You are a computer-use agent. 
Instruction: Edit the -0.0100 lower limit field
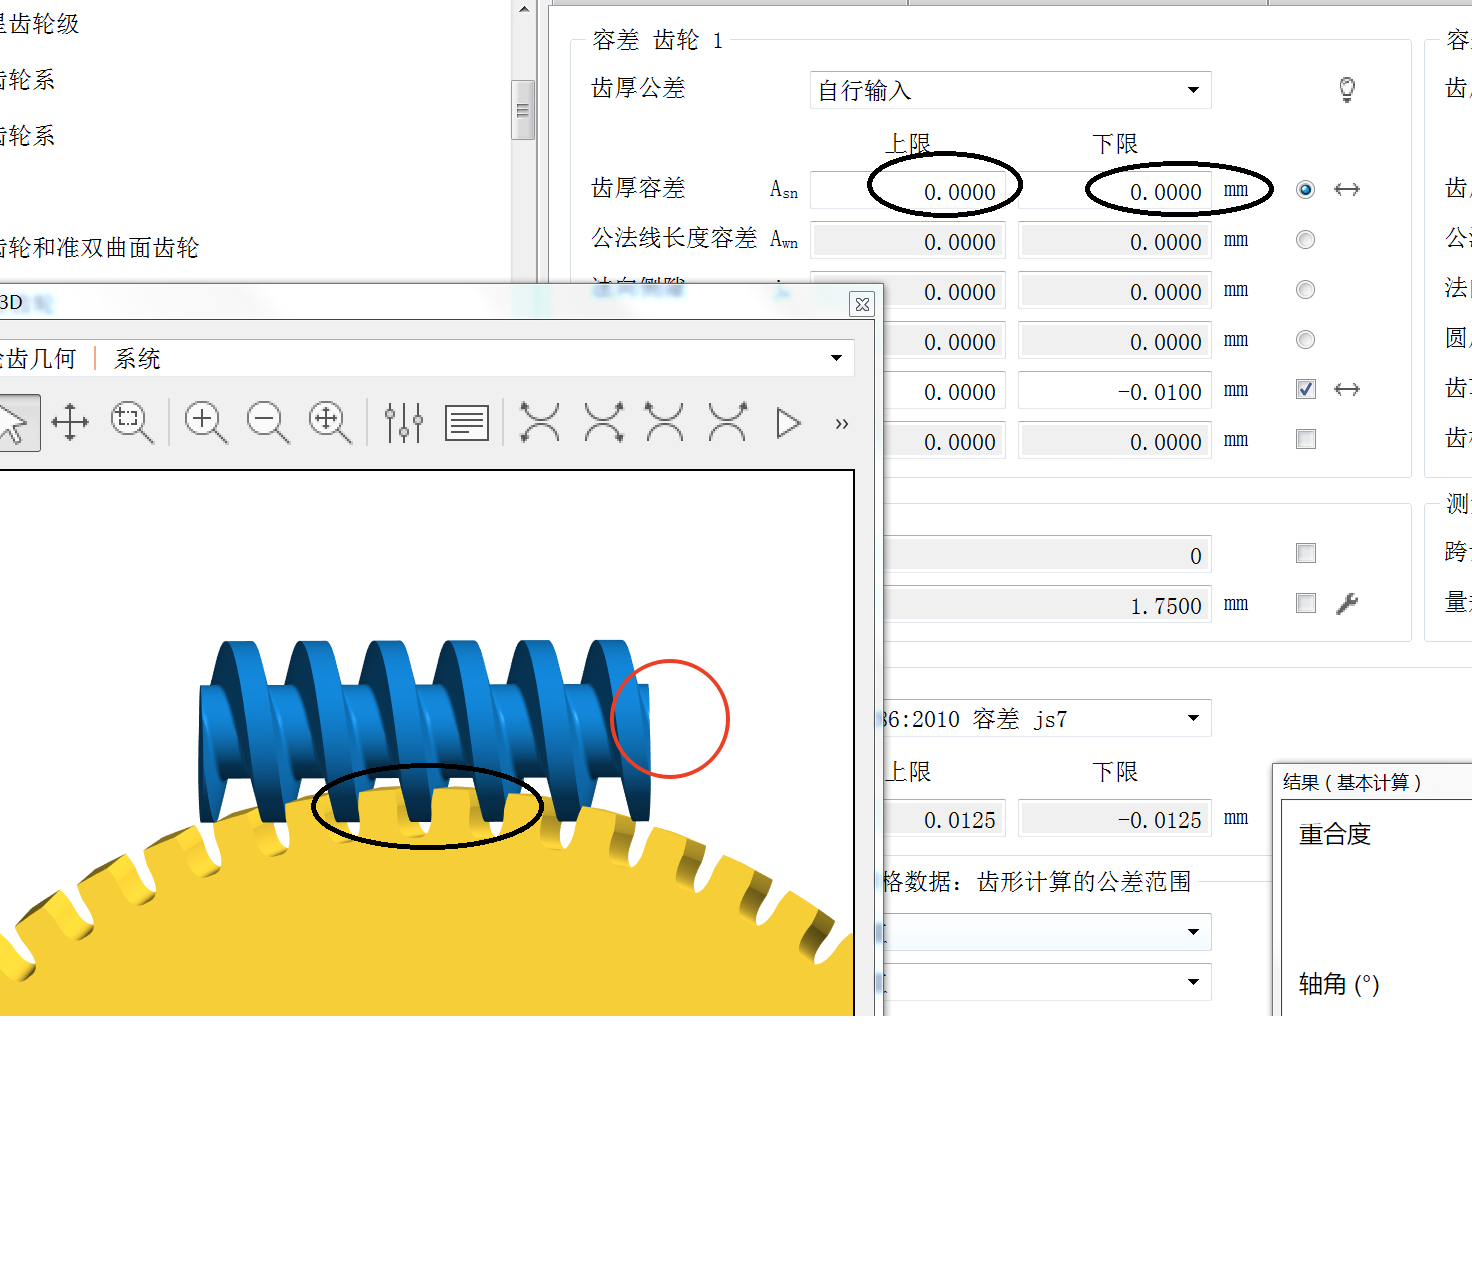1115,390
